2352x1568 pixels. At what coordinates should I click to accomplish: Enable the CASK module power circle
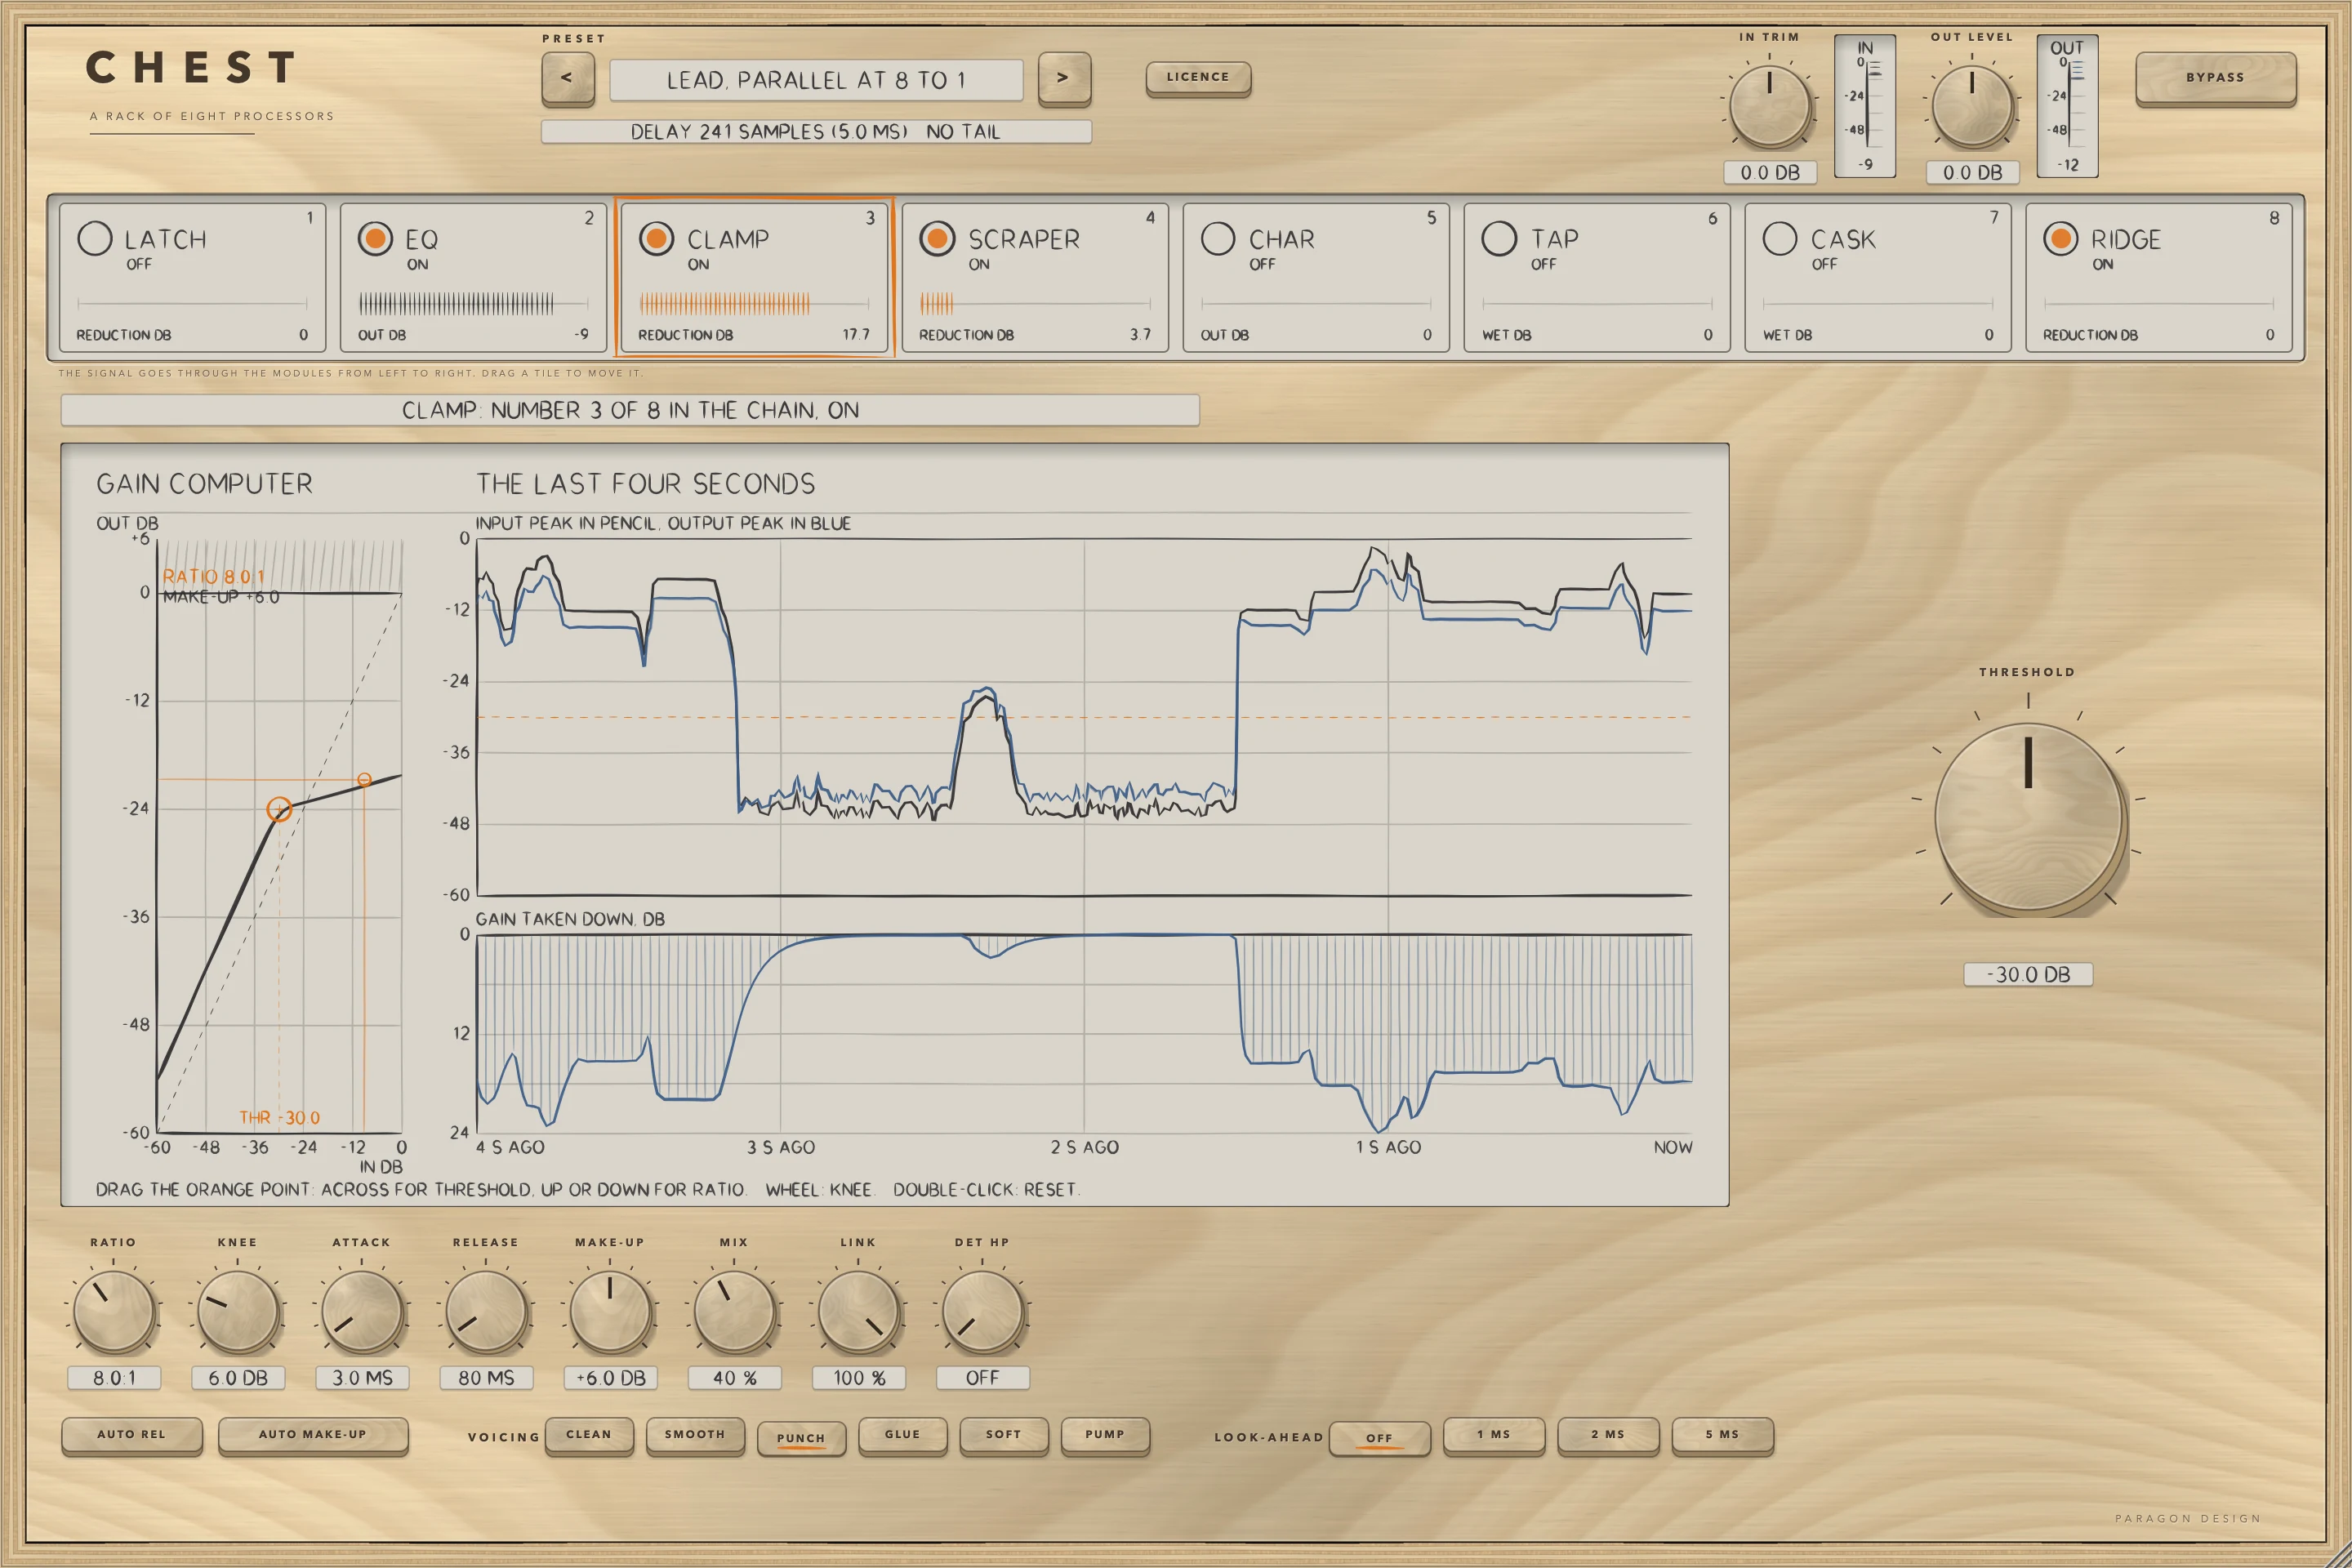pyautogui.click(x=1780, y=238)
